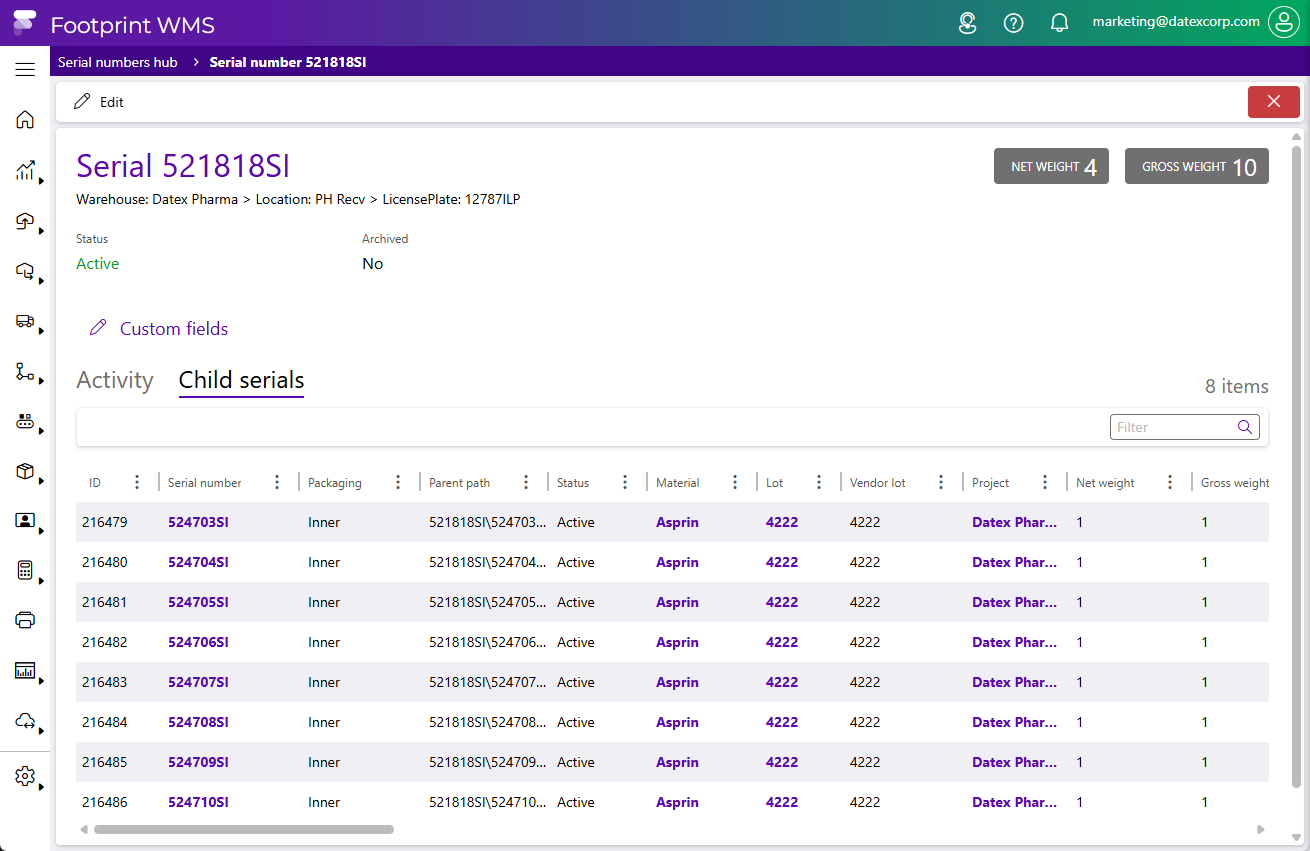Viewport: 1310px width, 851px height.
Task: Click the box inventory sidebar icon
Action: (x=25, y=471)
